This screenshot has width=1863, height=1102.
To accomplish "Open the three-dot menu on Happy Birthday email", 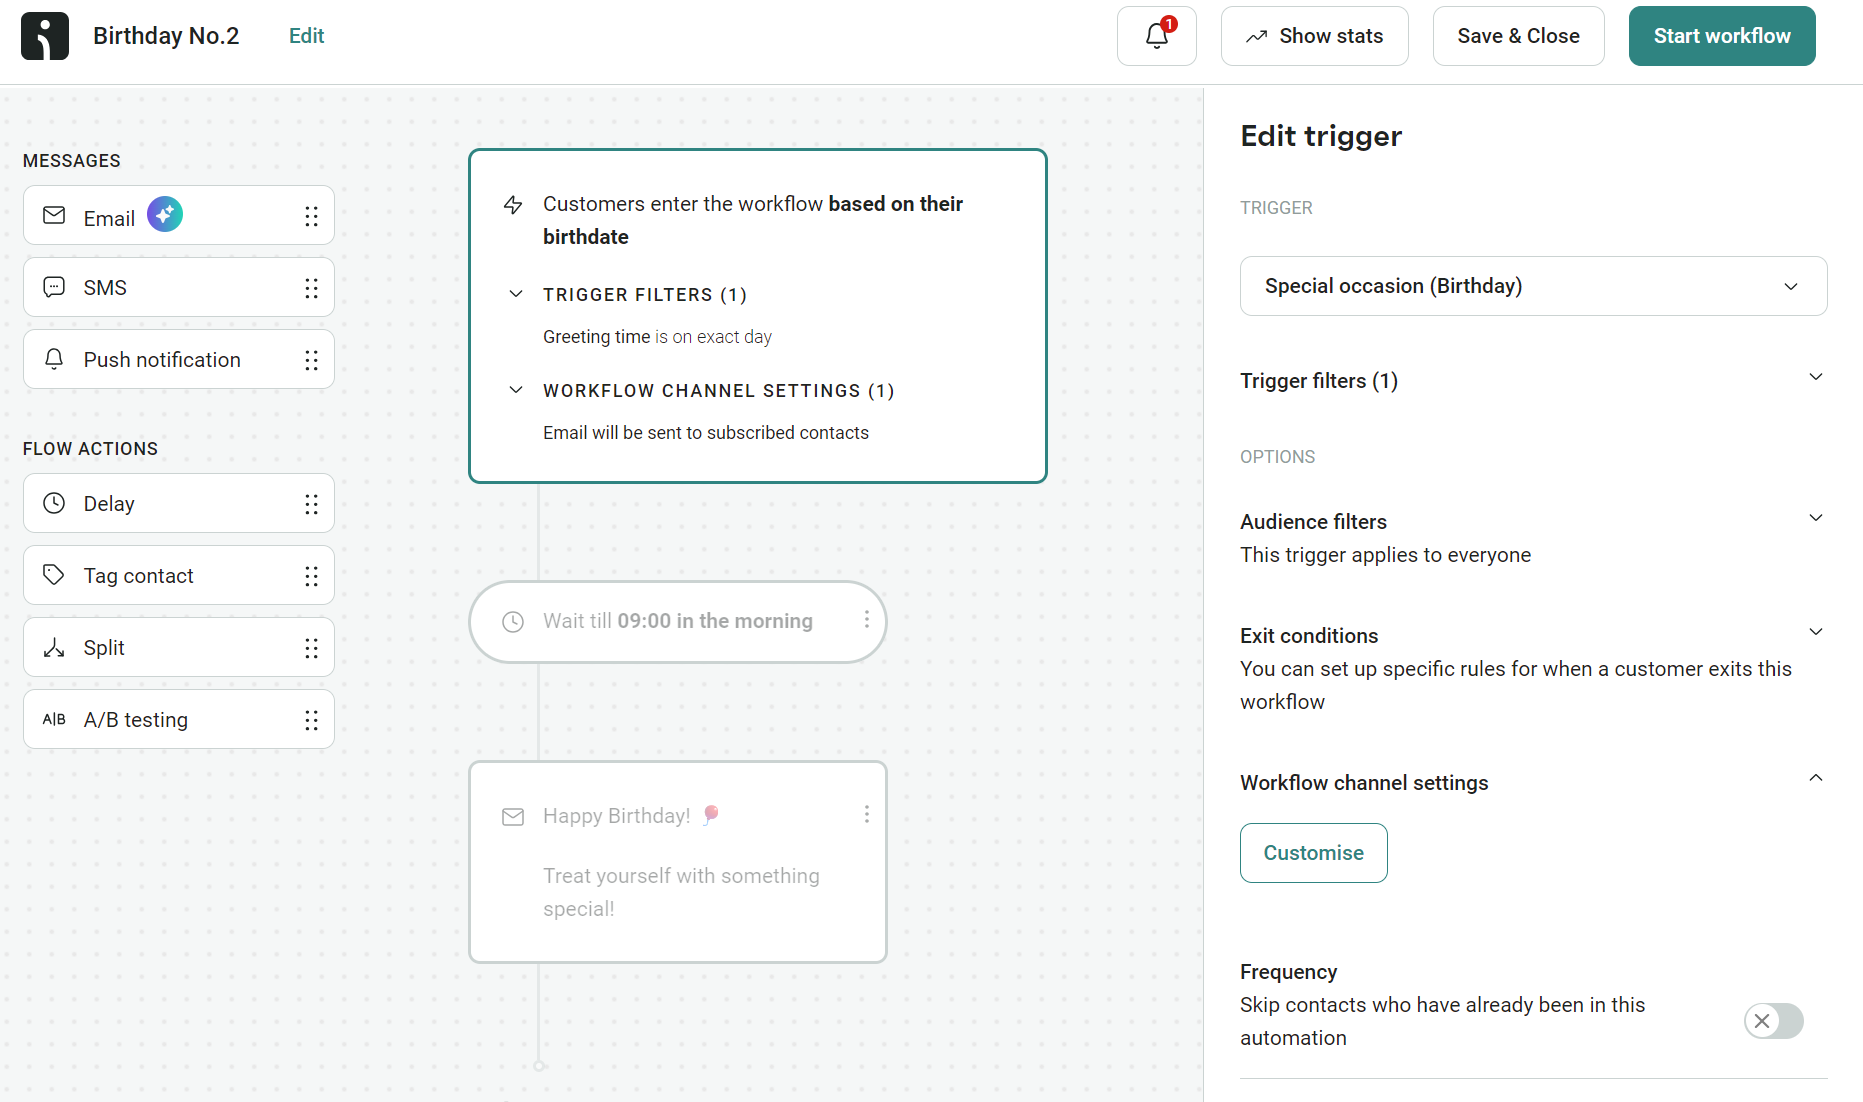I will 867,814.
